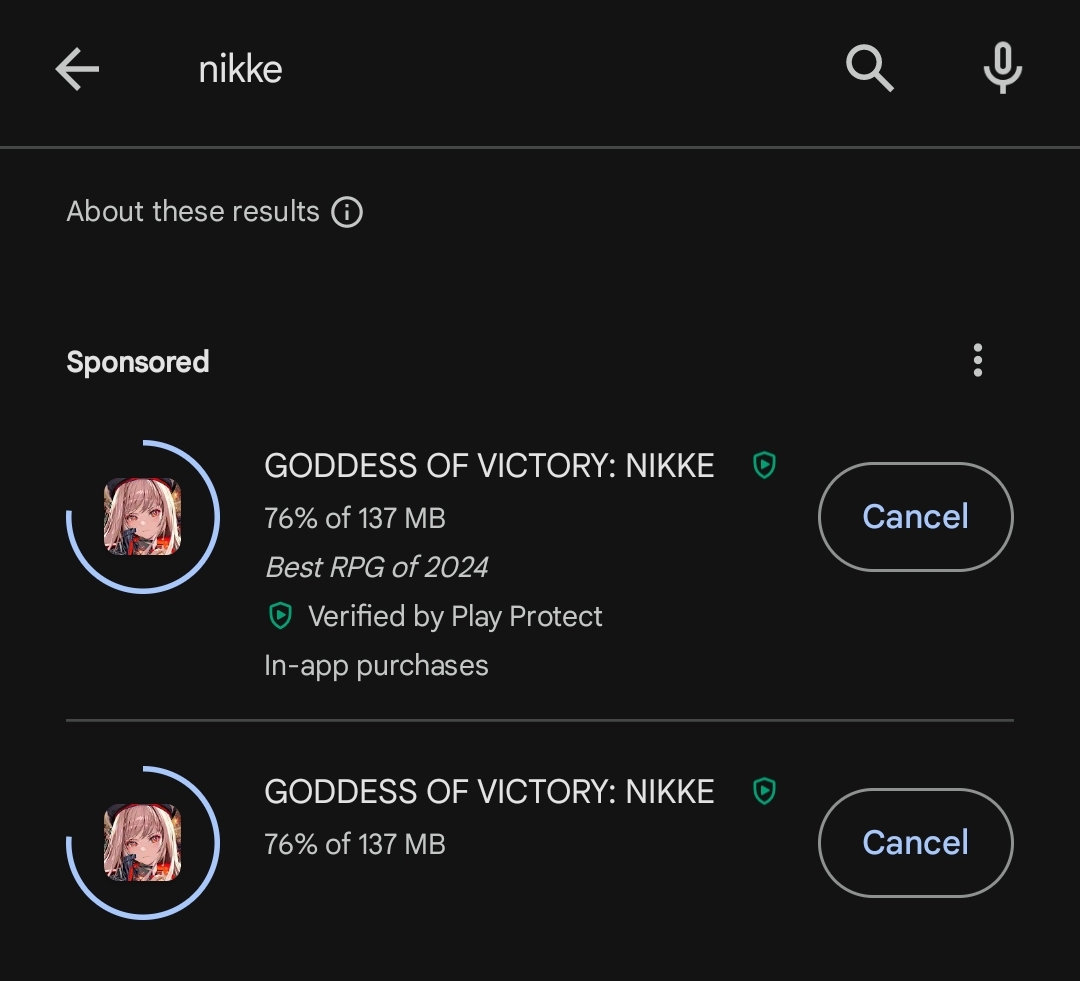Open the three-dot menu for the Sponsored section

pos(977,360)
